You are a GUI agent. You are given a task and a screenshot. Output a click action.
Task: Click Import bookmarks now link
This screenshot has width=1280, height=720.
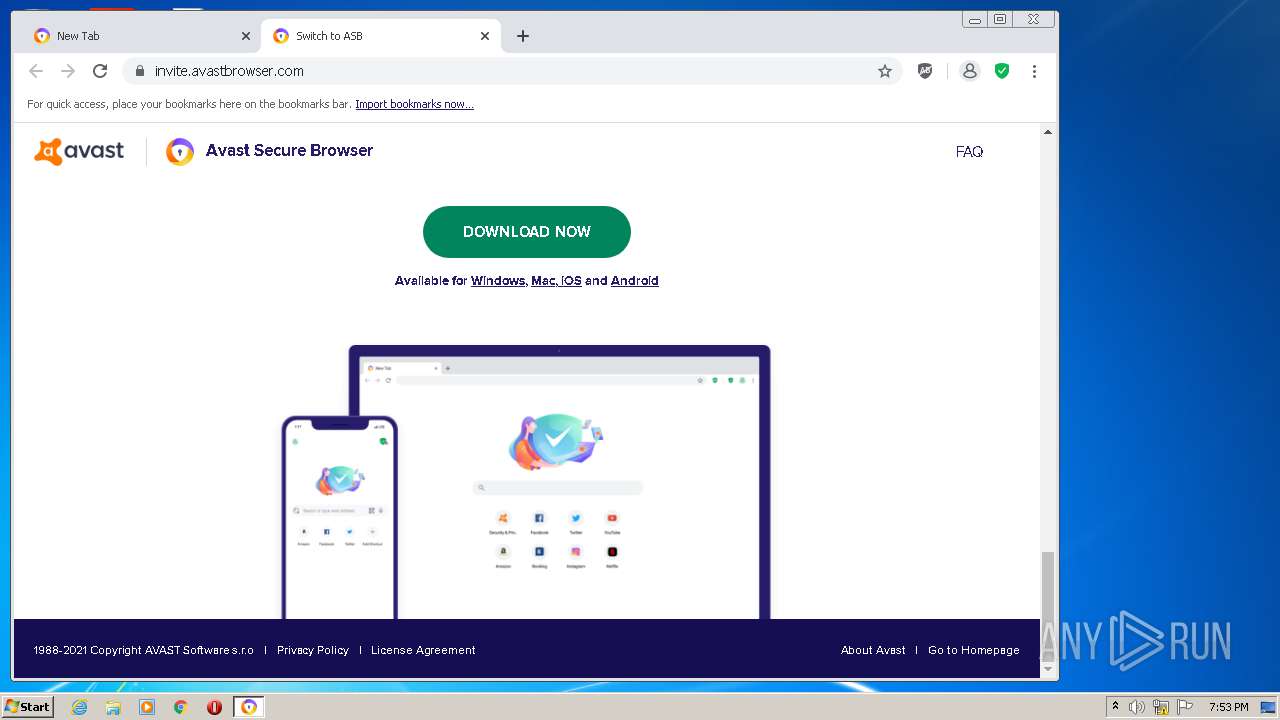[x=414, y=104]
